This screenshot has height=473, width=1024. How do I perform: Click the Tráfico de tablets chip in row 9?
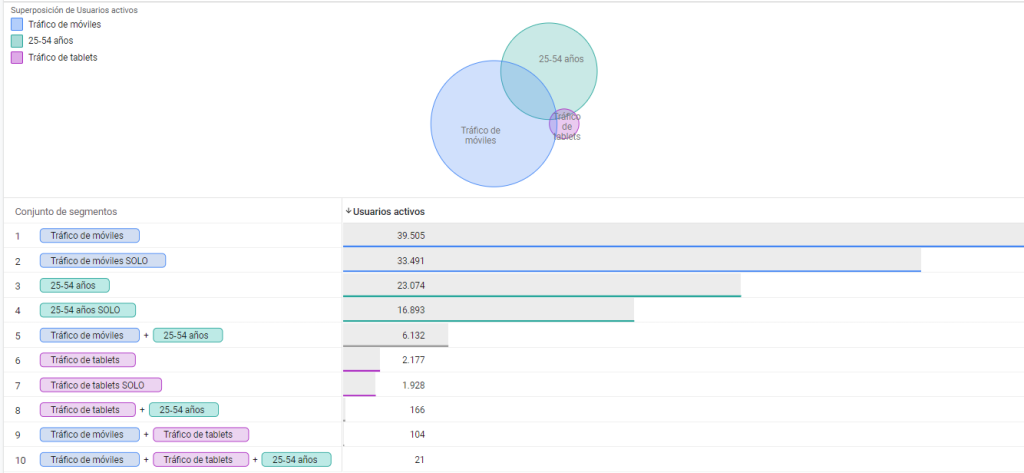(x=200, y=434)
